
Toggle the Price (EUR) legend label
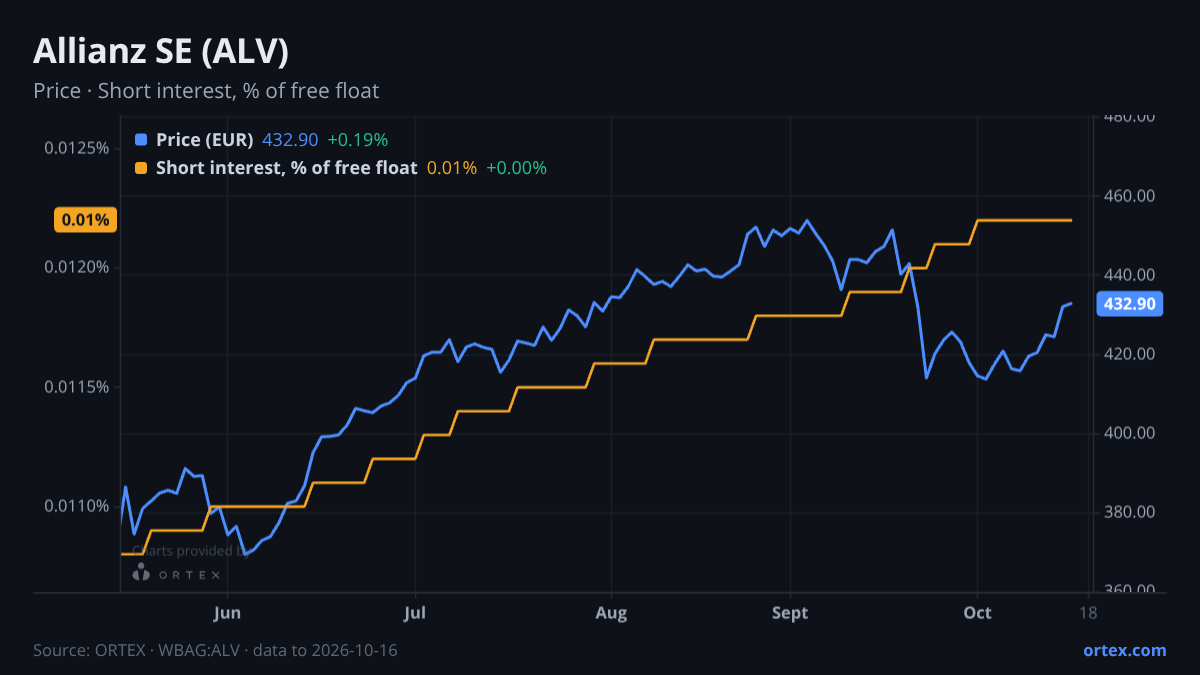tap(205, 140)
